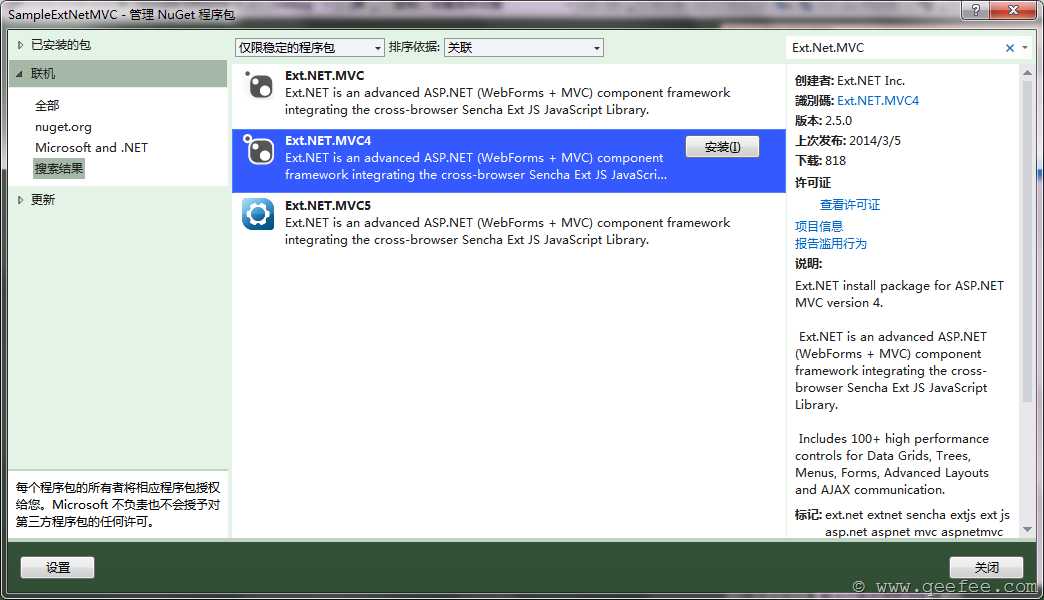Select the Ext.NET.MVC4 package icon
This screenshot has height=600, width=1044.
258,150
